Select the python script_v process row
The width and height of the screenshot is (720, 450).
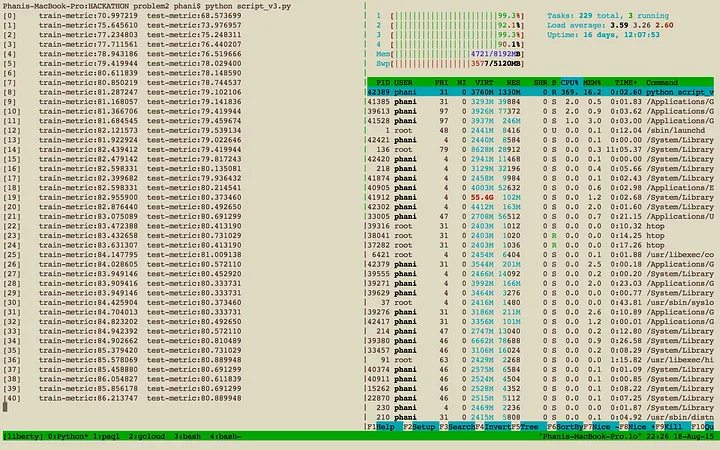[x=540, y=91]
